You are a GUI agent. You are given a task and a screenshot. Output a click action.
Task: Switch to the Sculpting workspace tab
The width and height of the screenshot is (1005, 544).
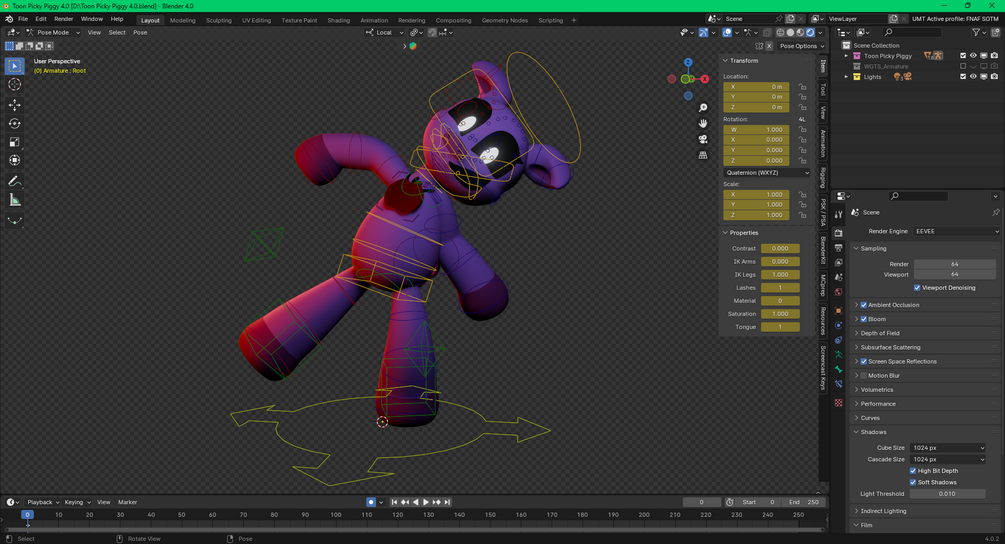(219, 21)
